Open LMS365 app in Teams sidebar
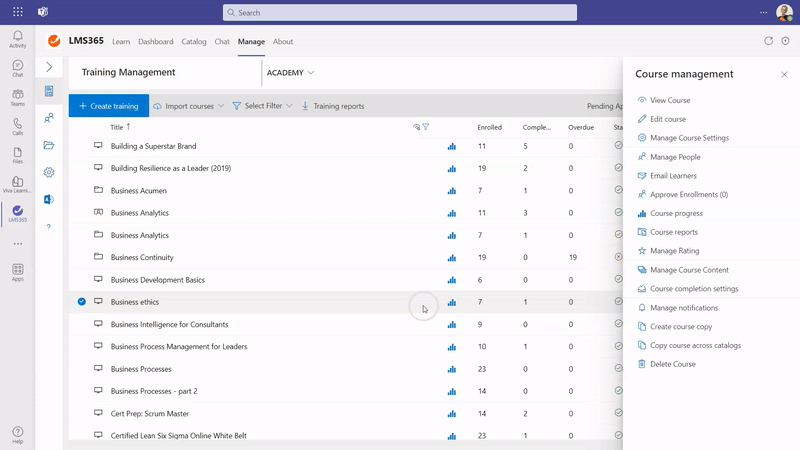Image resolution: width=800 pixels, height=450 pixels. 18,214
